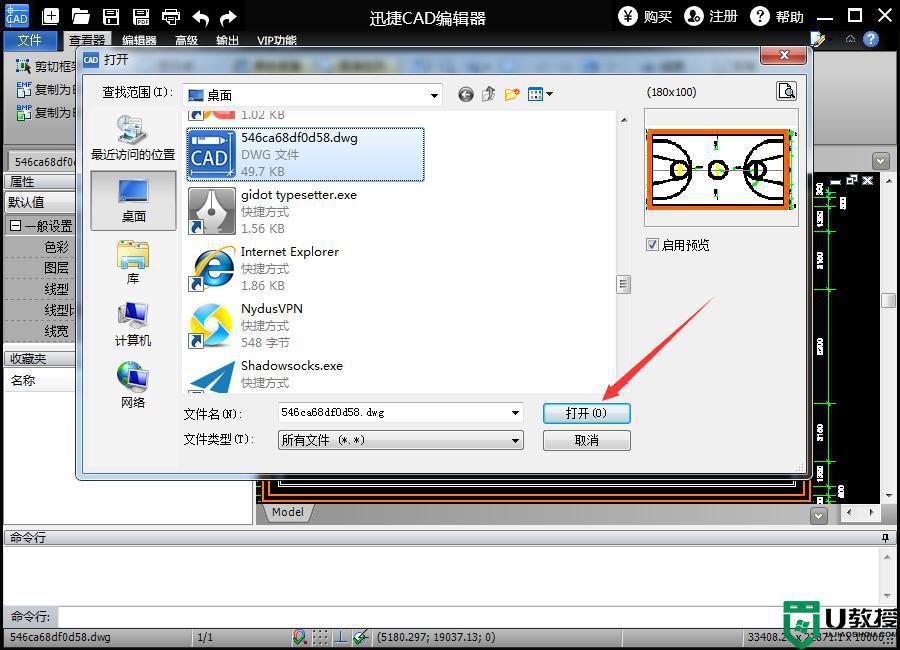Viewport: 900px width, 650px height.
Task: Click the 线型 property row
Action: point(40,289)
